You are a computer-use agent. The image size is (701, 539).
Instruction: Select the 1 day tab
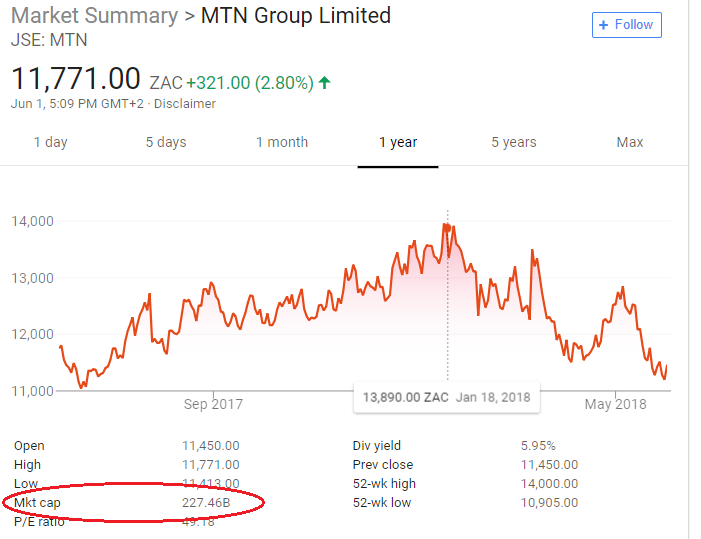pyautogui.click(x=50, y=142)
